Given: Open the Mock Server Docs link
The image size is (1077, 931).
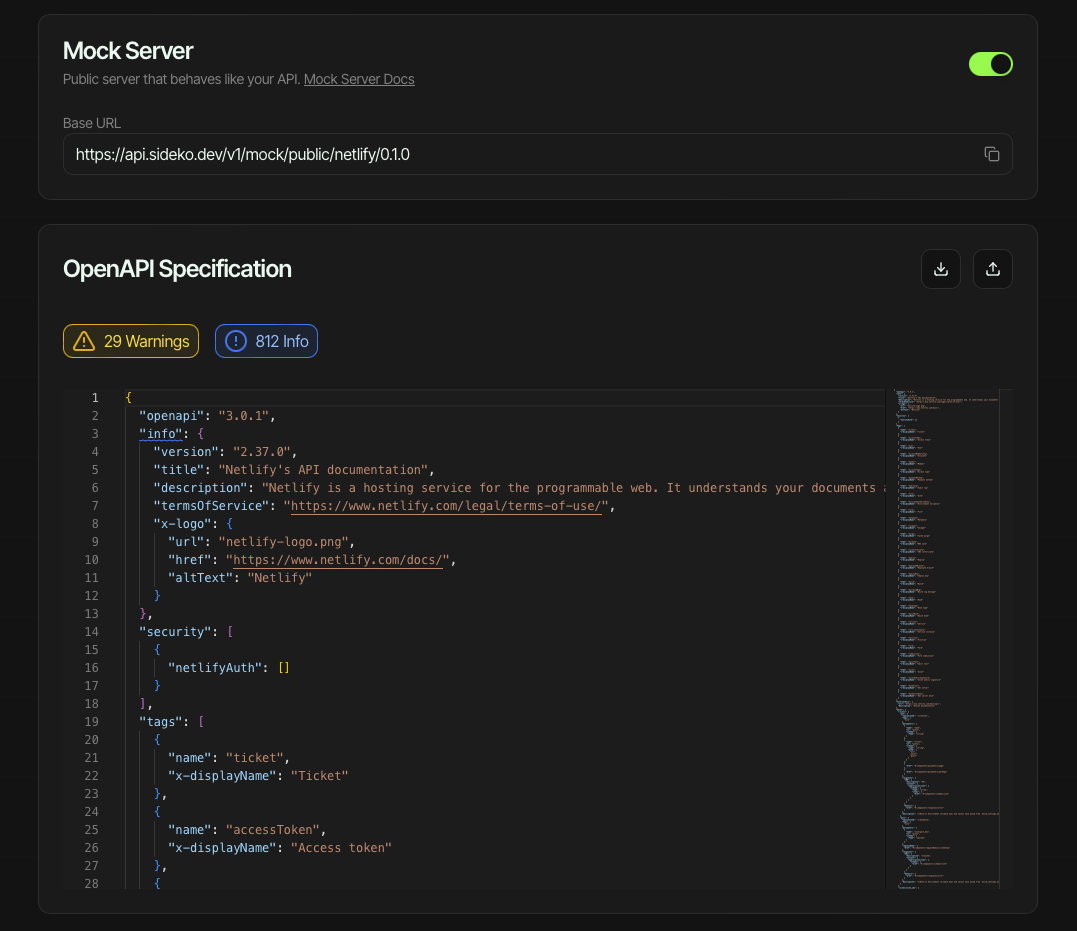Looking at the screenshot, I should point(359,79).
